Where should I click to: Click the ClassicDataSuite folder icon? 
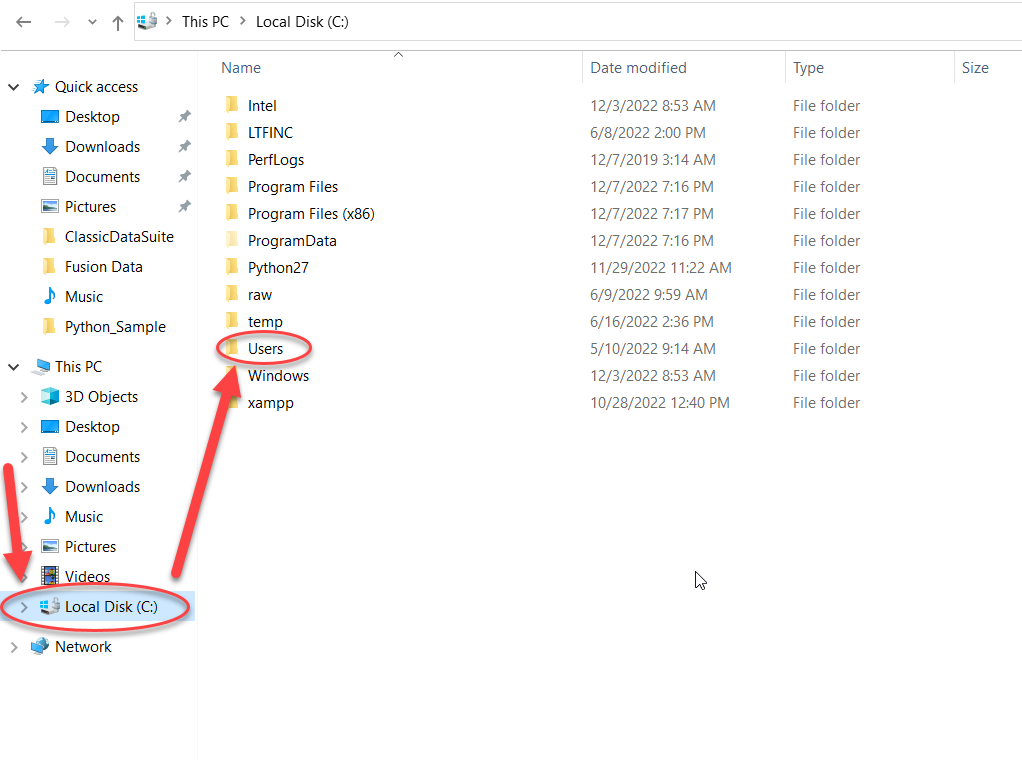click(49, 237)
